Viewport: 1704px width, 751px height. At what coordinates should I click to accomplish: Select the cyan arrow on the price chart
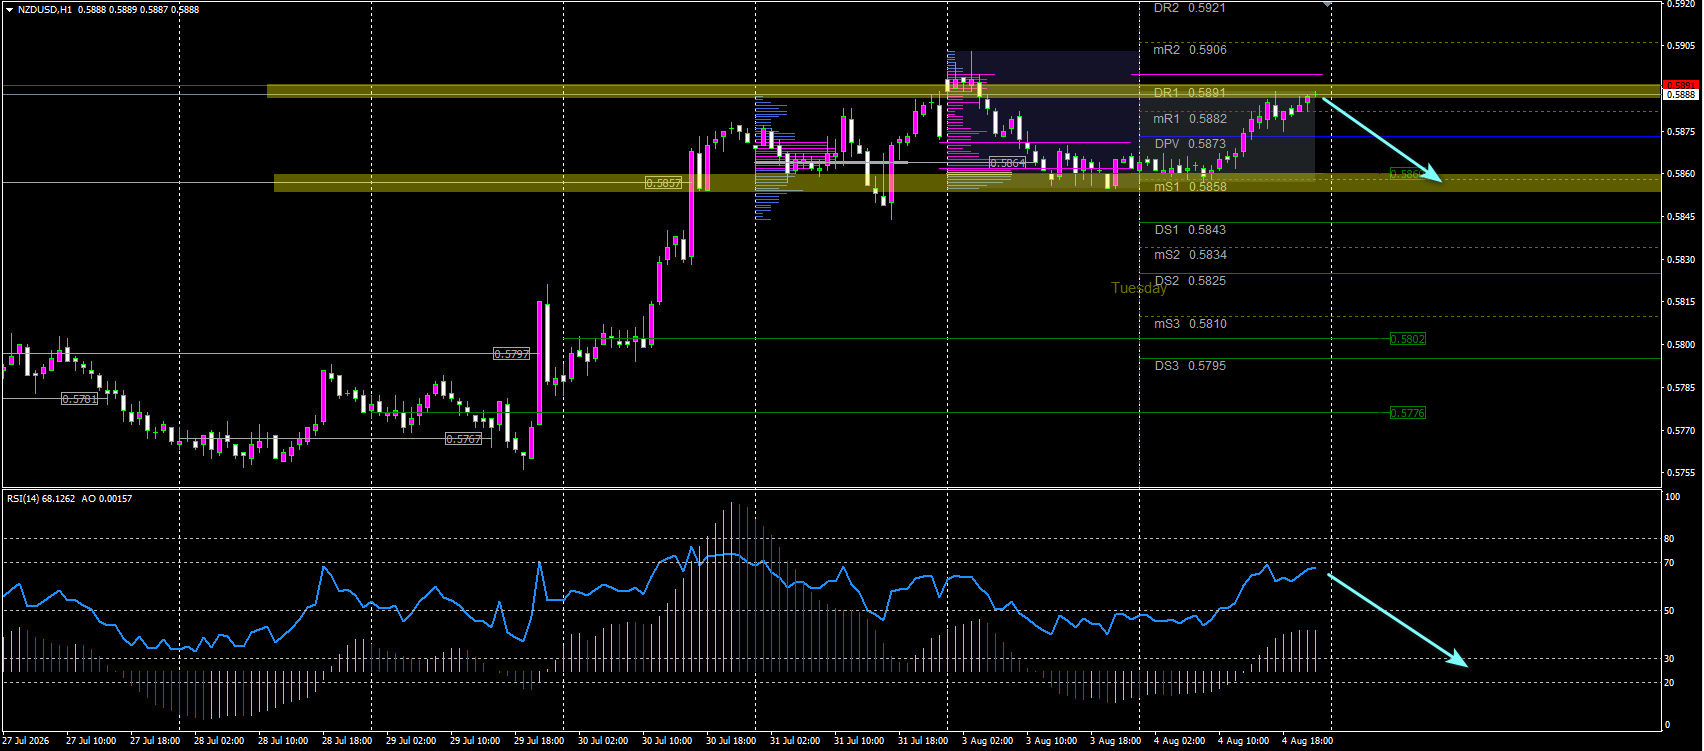click(x=1382, y=139)
